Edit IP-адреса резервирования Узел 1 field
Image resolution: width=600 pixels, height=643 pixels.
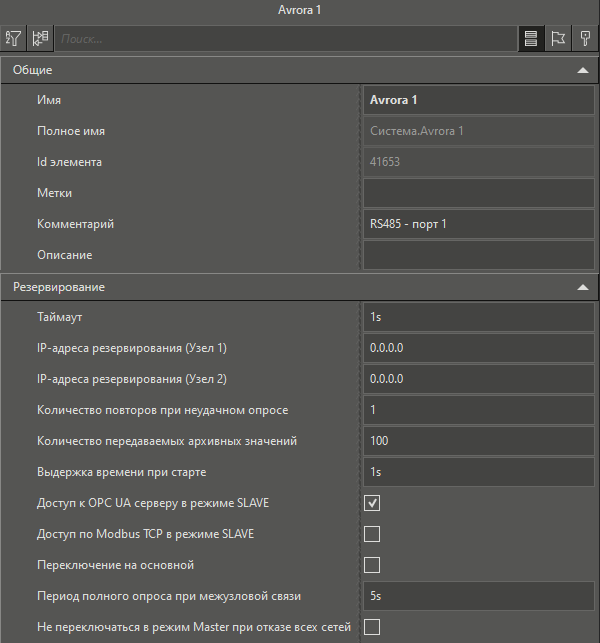(x=479, y=348)
